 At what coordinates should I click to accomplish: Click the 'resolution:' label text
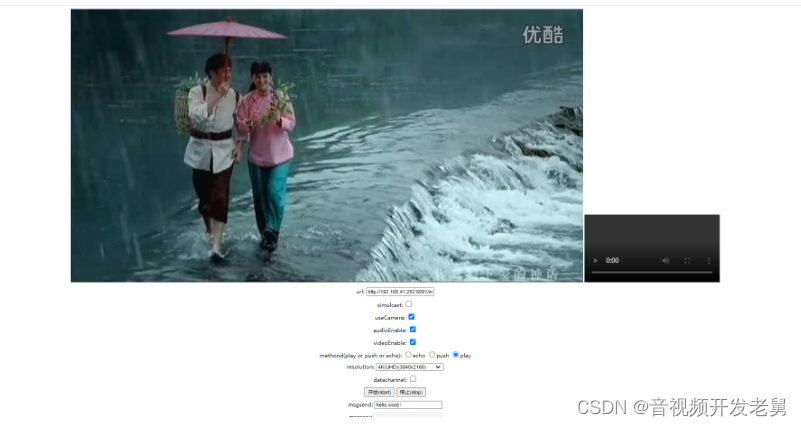pyautogui.click(x=360, y=367)
